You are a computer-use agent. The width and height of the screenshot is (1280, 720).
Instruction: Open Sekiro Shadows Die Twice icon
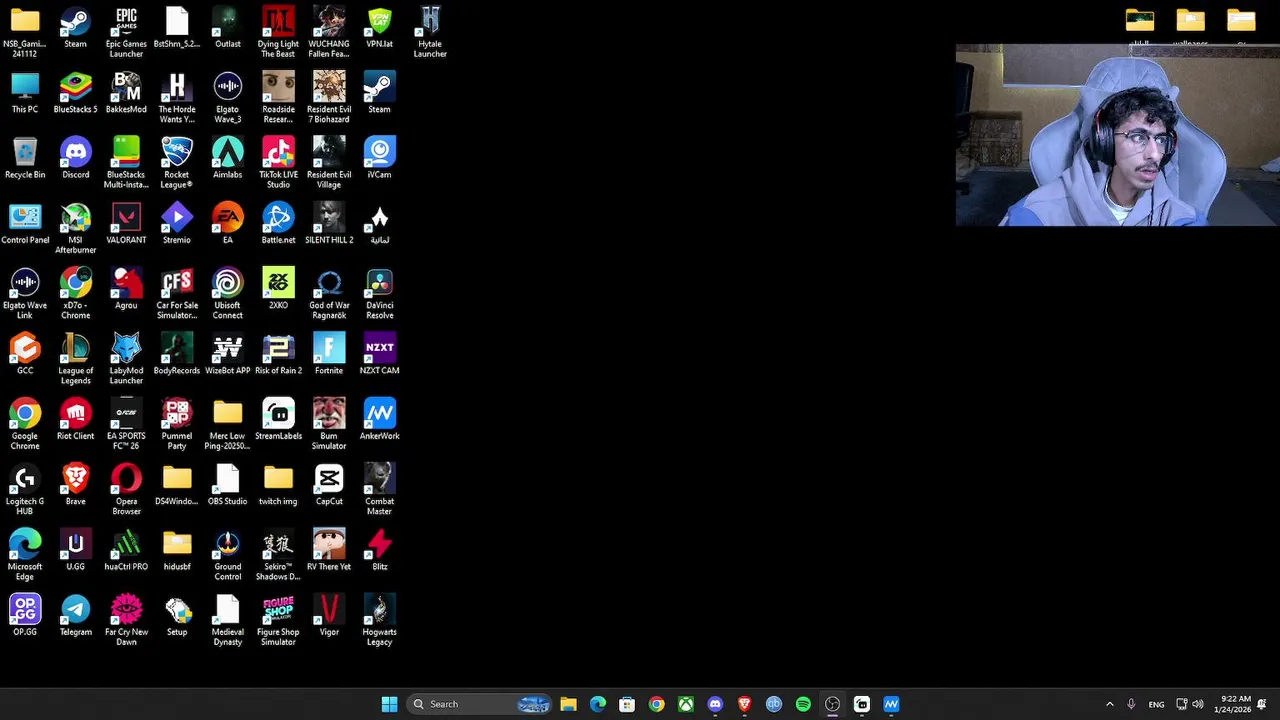[x=278, y=555]
